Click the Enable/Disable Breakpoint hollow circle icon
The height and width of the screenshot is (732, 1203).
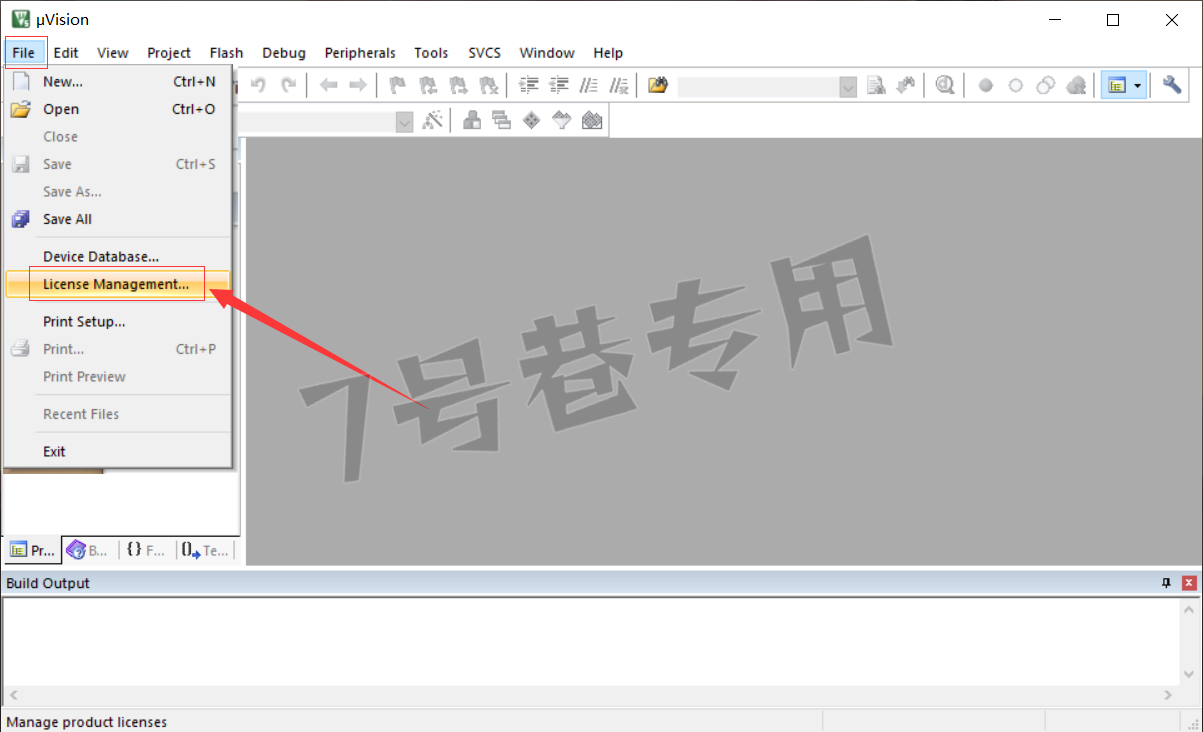click(1015, 85)
